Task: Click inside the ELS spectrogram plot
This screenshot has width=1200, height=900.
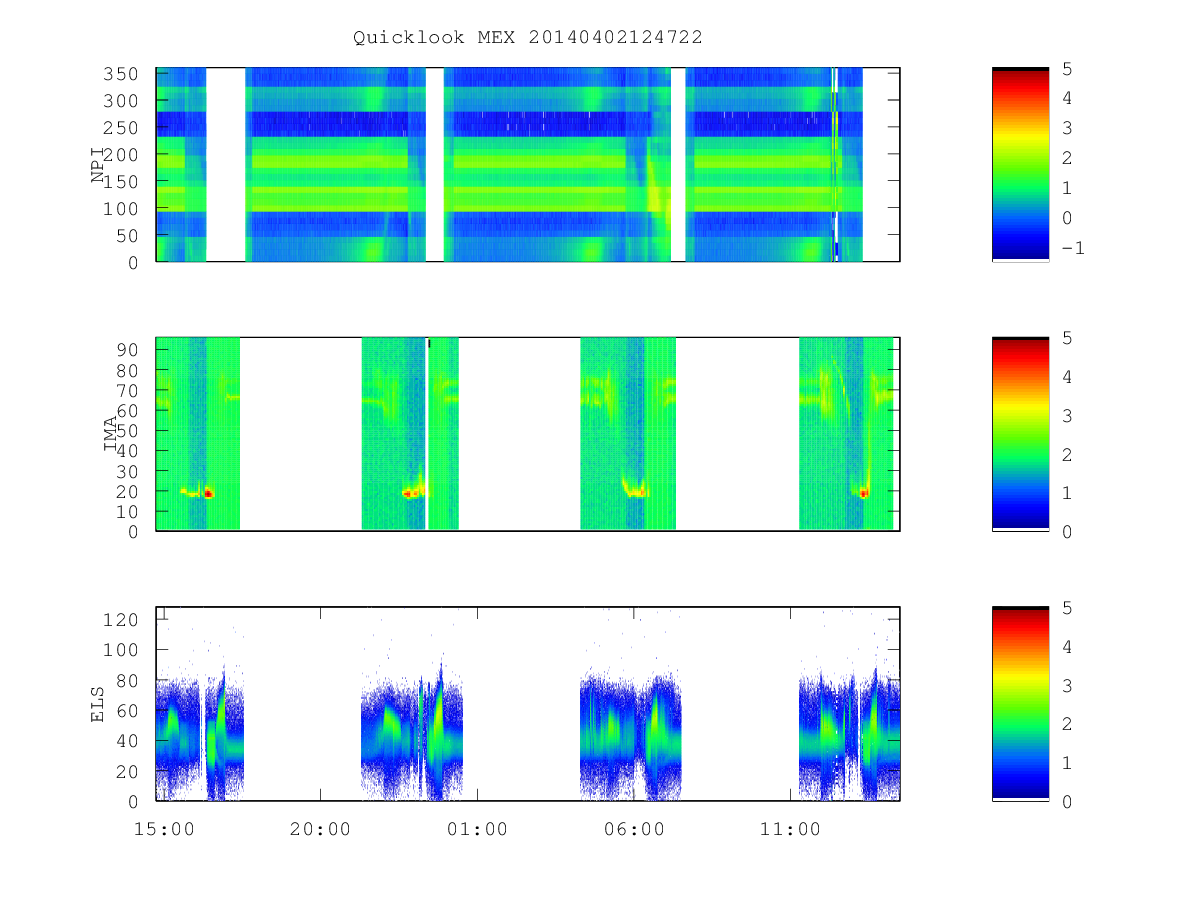Action: (528, 704)
